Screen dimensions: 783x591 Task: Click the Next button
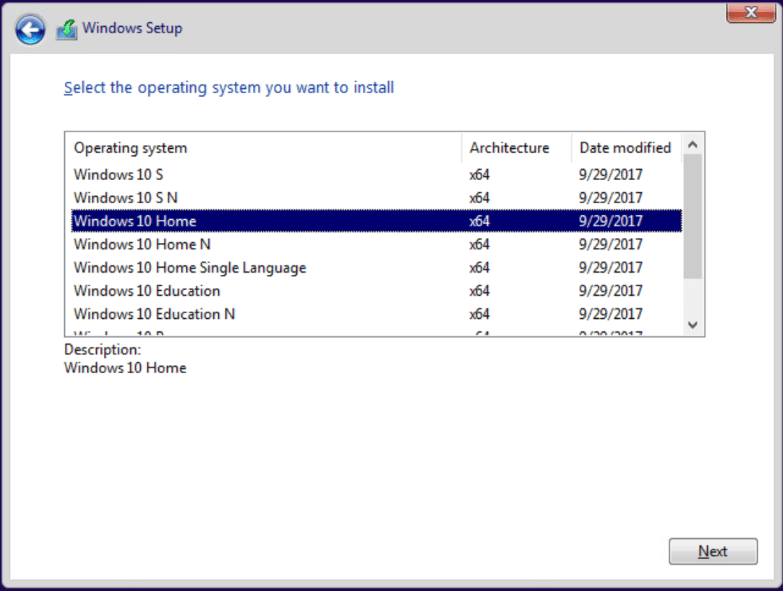[x=712, y=551]
